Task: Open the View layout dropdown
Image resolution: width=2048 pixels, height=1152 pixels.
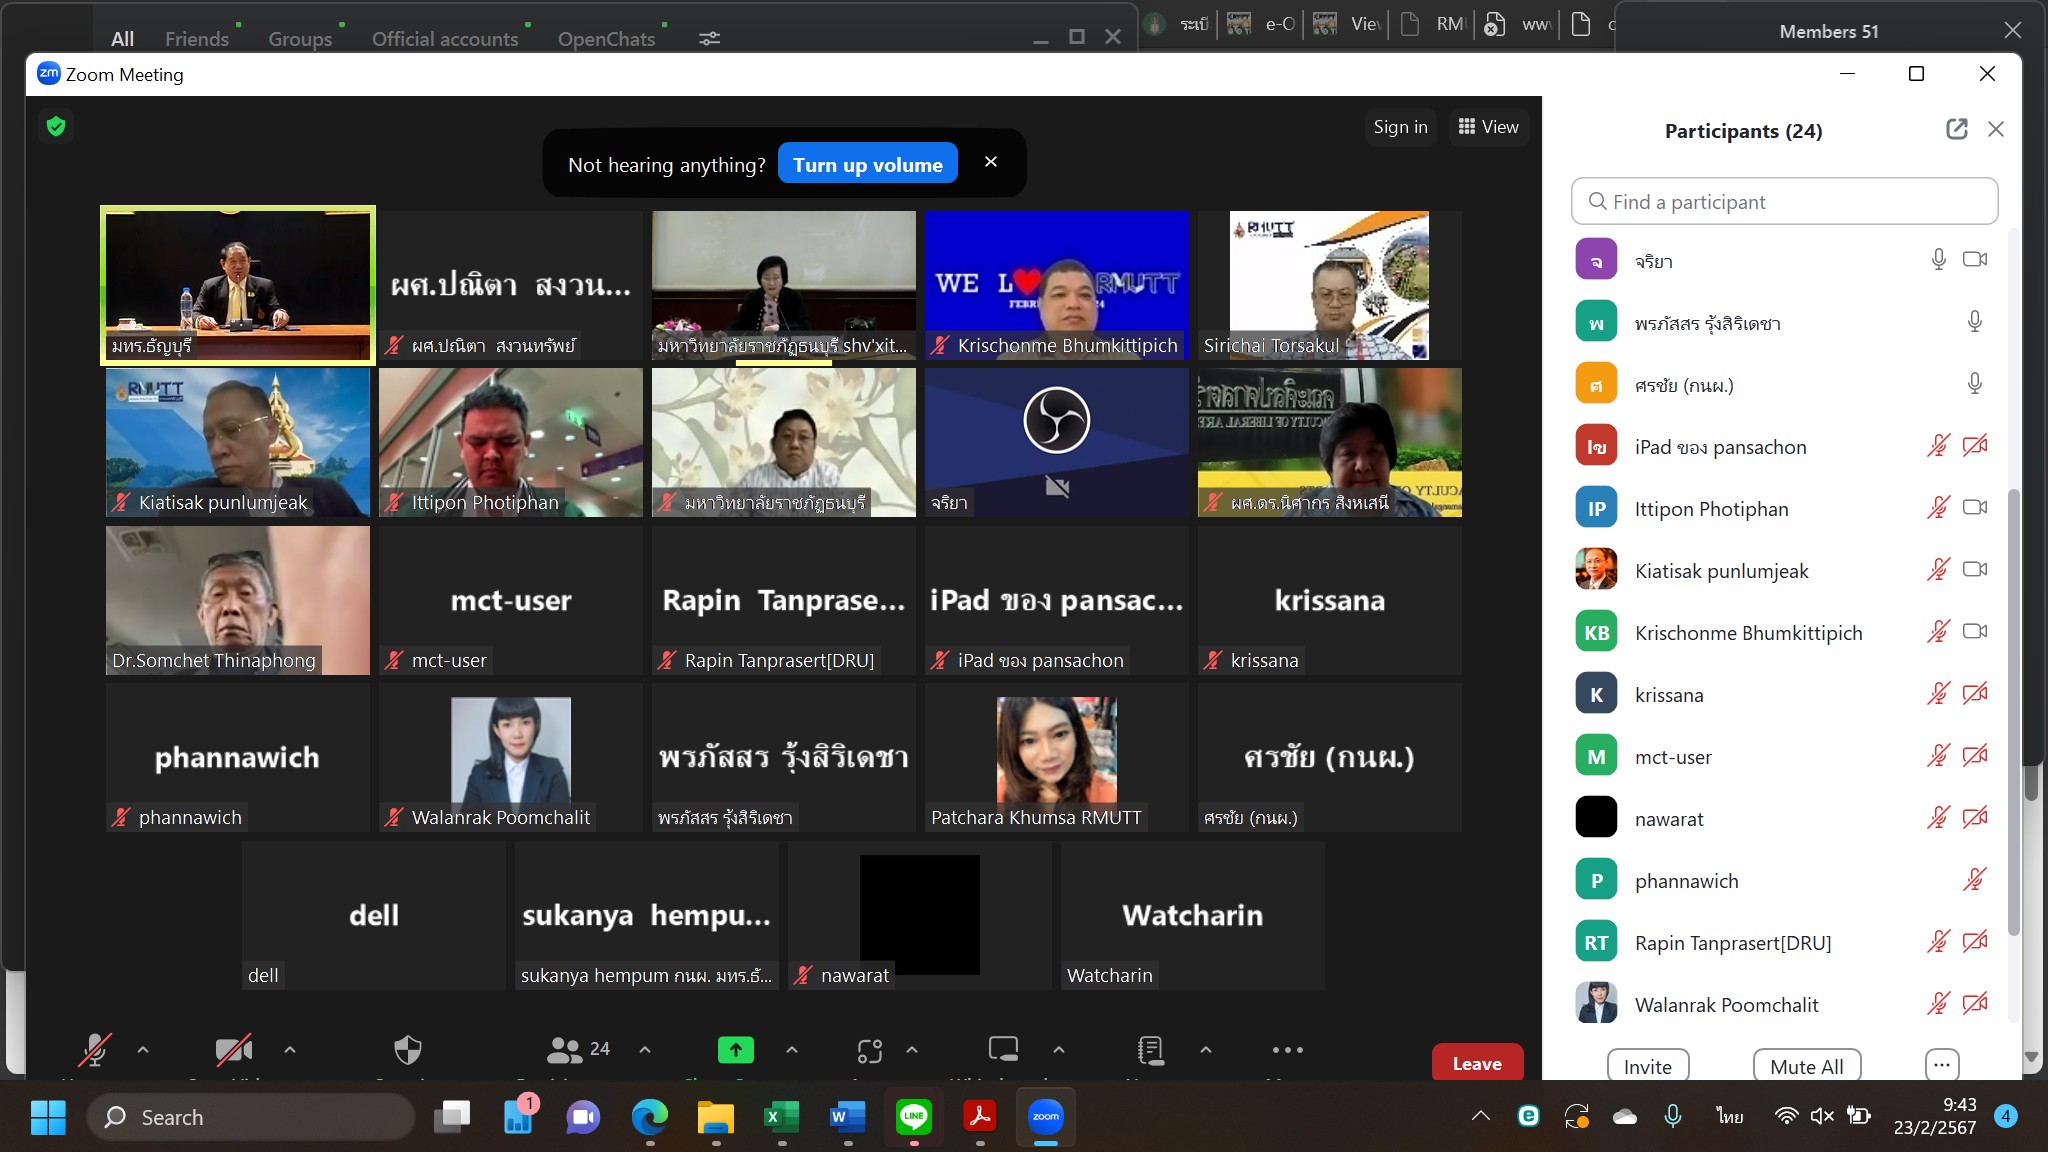Action: pyautogui.click(x=1488, y=127)
